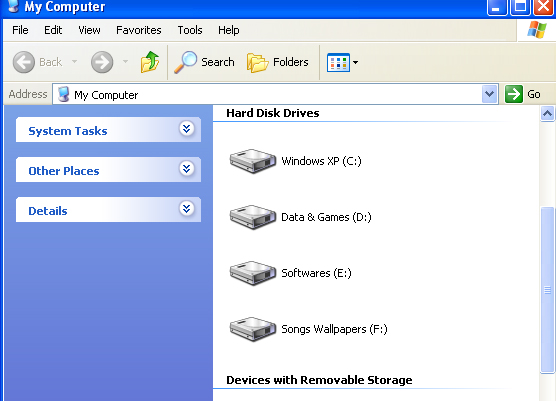Click Devices with Removable Storage header
The image size is (556, 401).
pyautogui.click(x=319, y=380)
